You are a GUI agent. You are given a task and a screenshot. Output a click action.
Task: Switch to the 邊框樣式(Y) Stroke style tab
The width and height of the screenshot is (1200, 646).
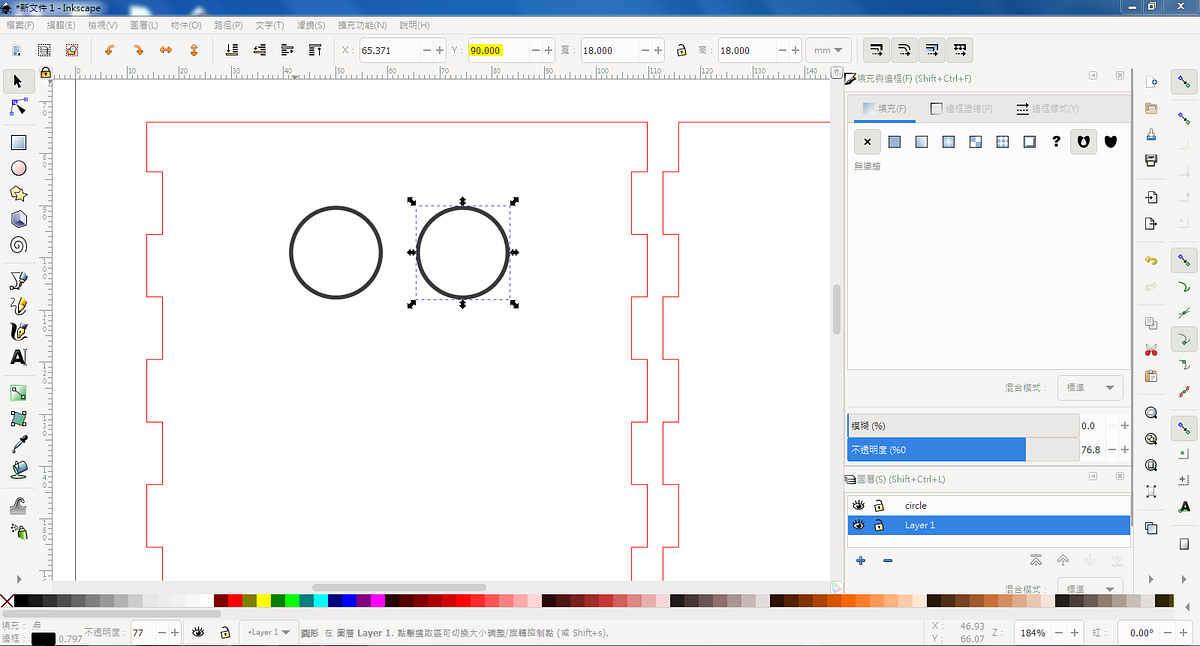(1047, 108)
